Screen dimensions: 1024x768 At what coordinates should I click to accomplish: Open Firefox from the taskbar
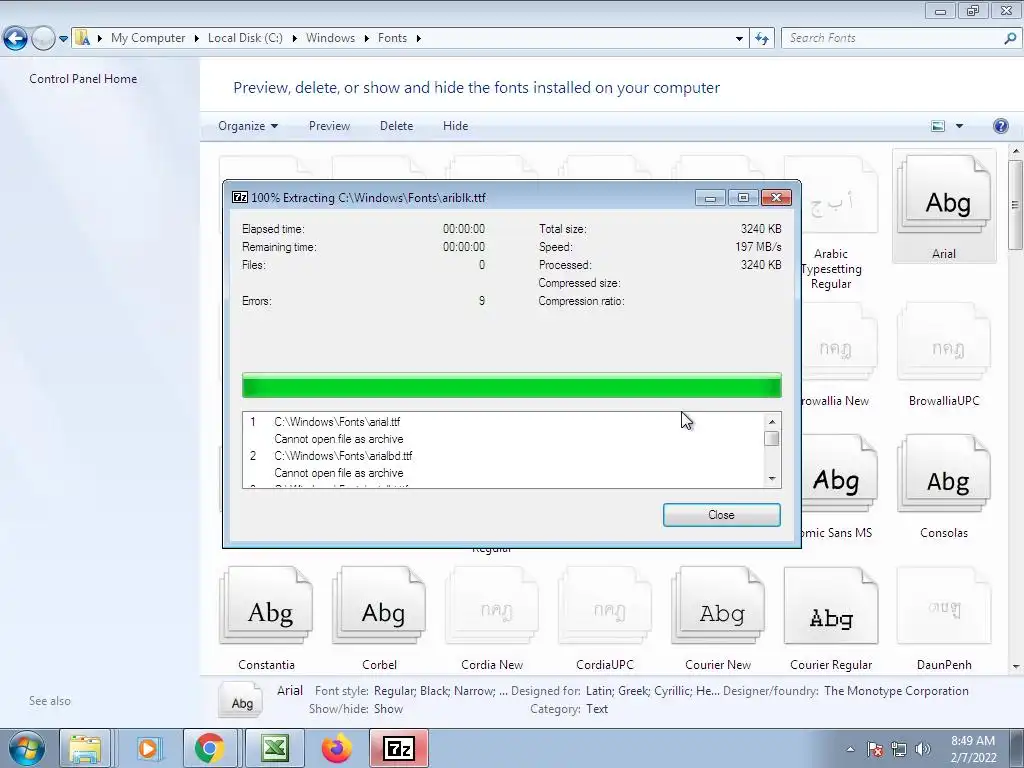(336, 749)
